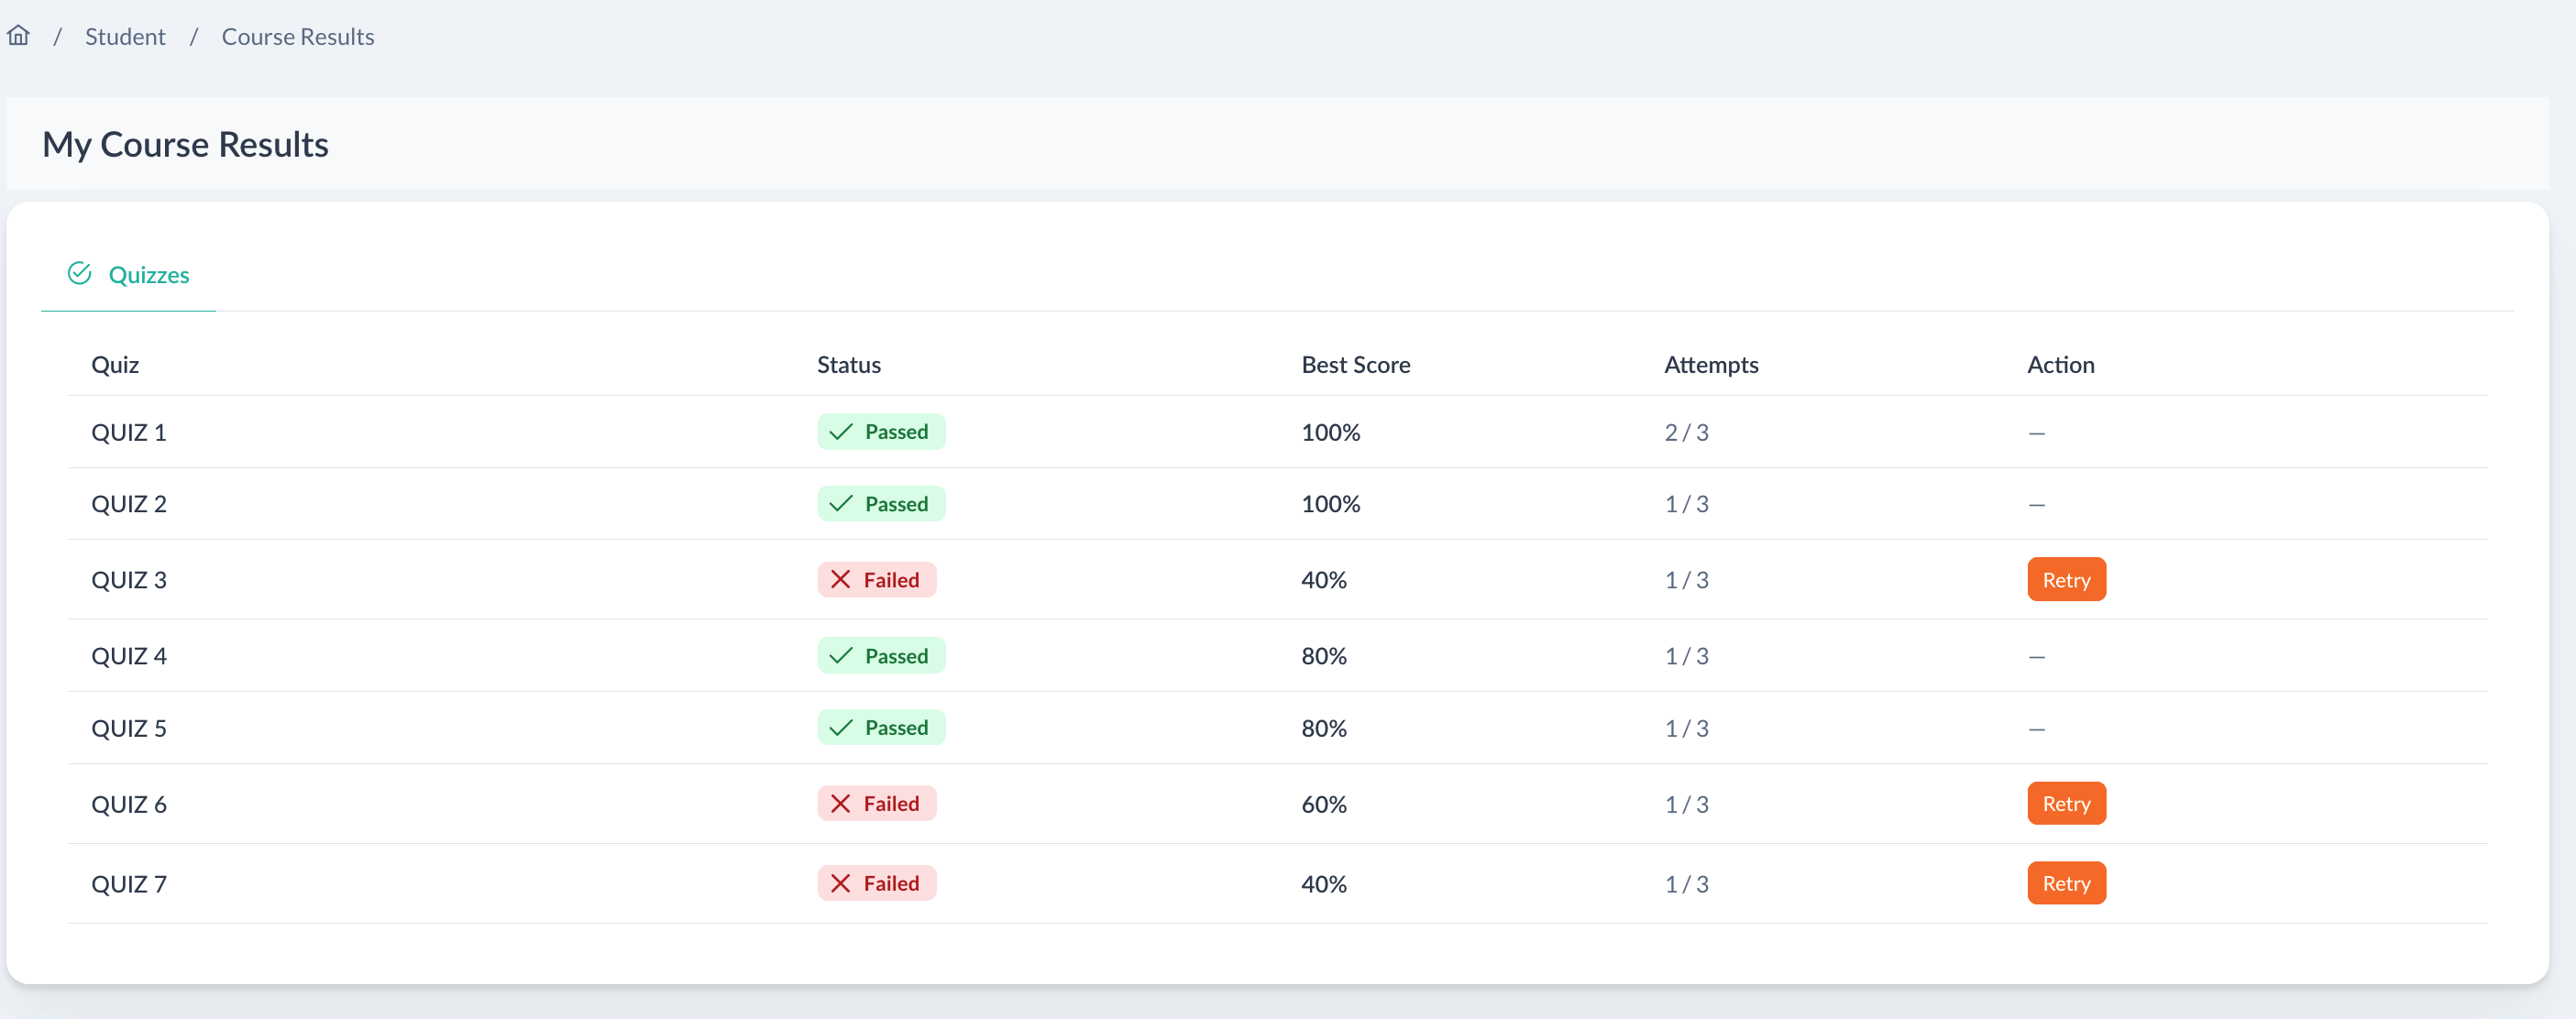Click the X icon in QUIZ 7 status
The image size is (2576, 1019).
click(x=840, y=884)
